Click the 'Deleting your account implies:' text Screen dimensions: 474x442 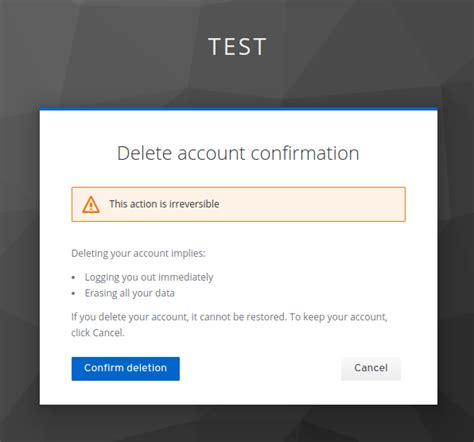138,253
